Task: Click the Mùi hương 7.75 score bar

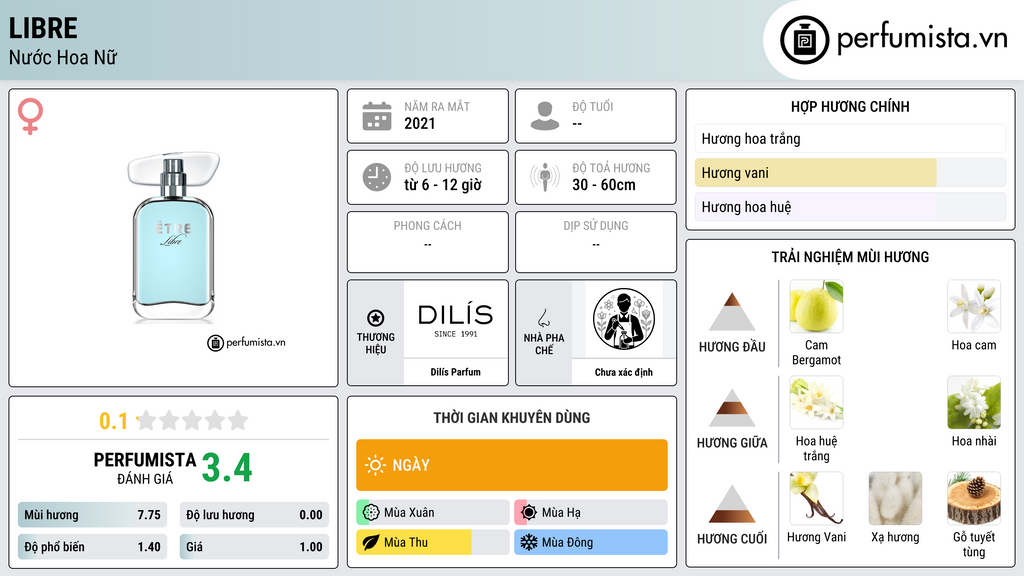Action: click(x=92, y=515)
